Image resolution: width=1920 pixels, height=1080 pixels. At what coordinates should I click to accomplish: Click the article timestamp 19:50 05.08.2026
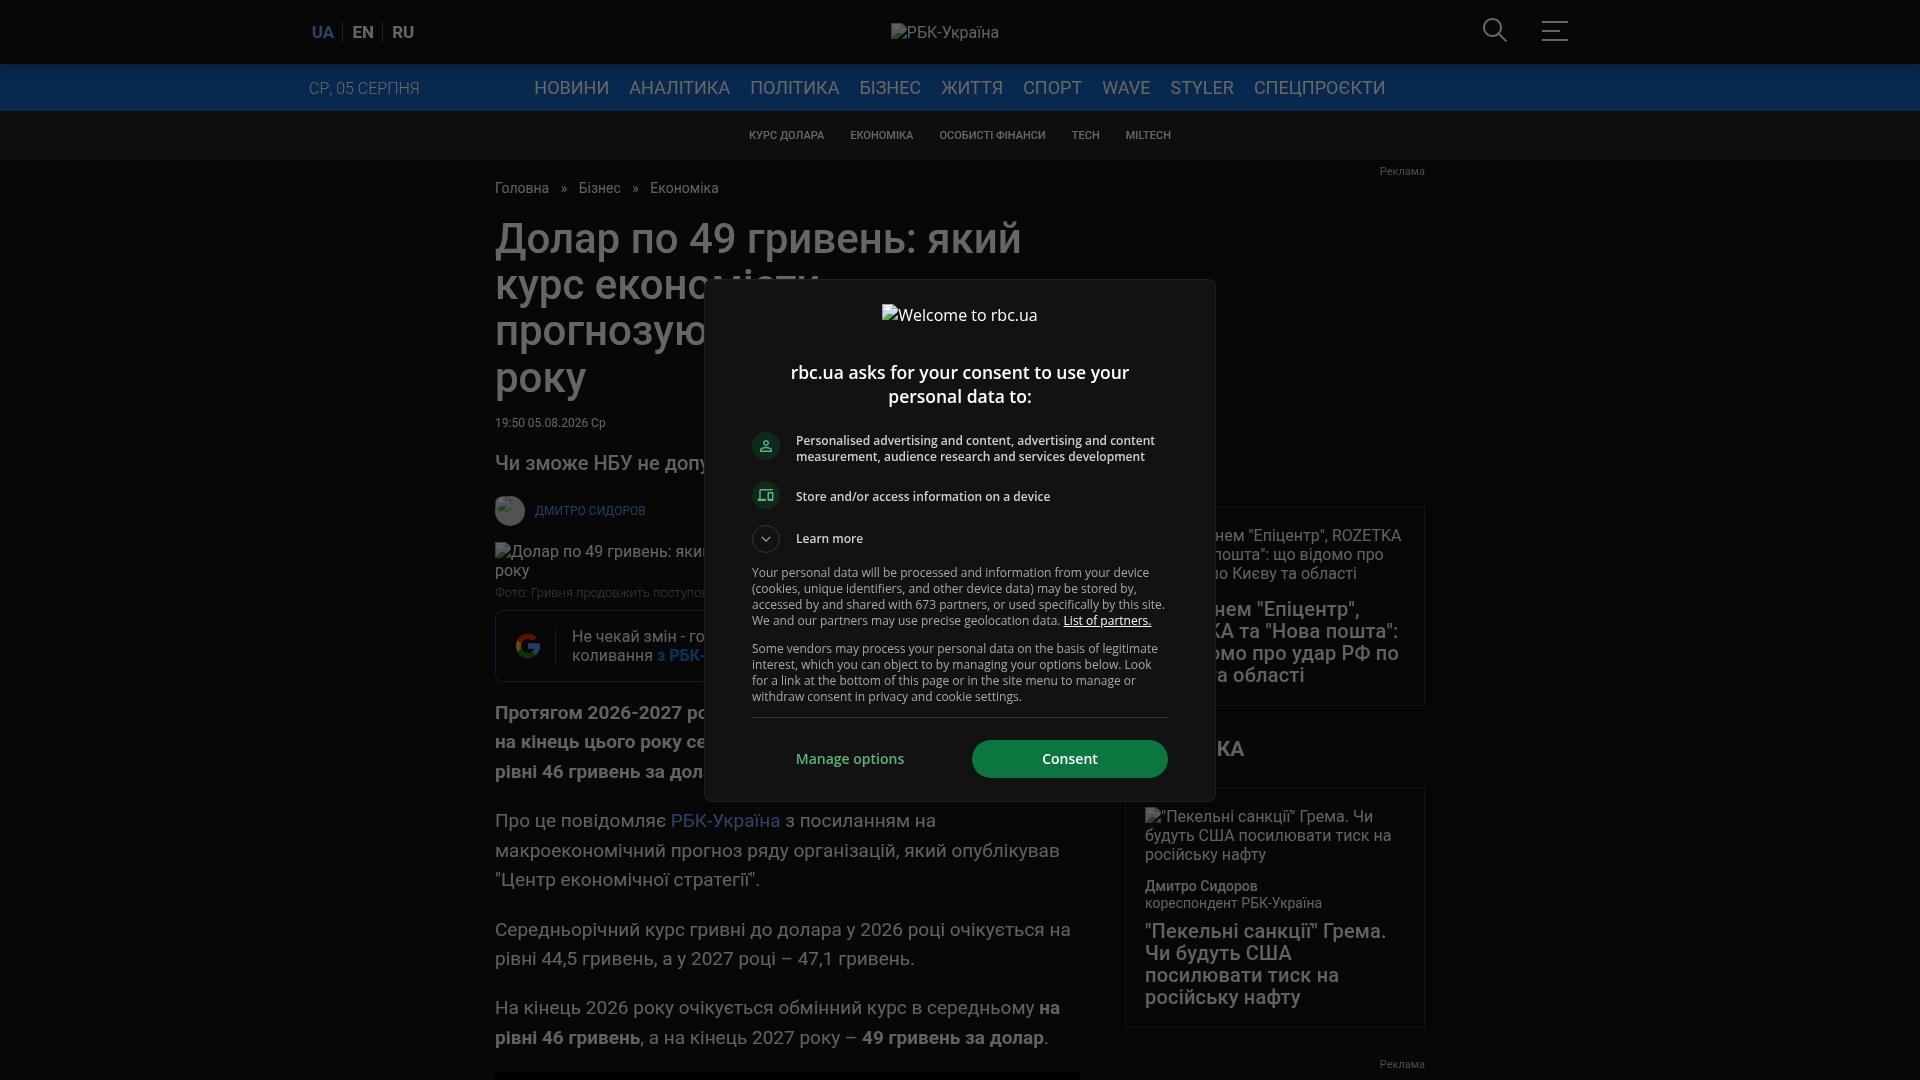coord(550,423)
